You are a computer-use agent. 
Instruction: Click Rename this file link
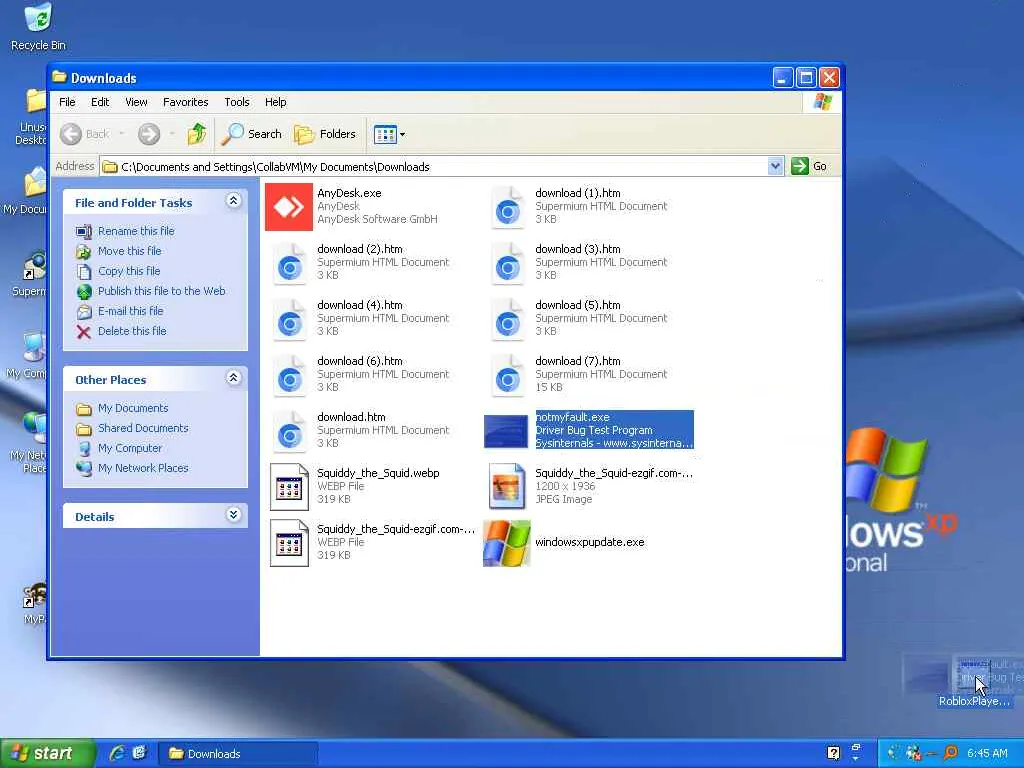tap(136, 231)
